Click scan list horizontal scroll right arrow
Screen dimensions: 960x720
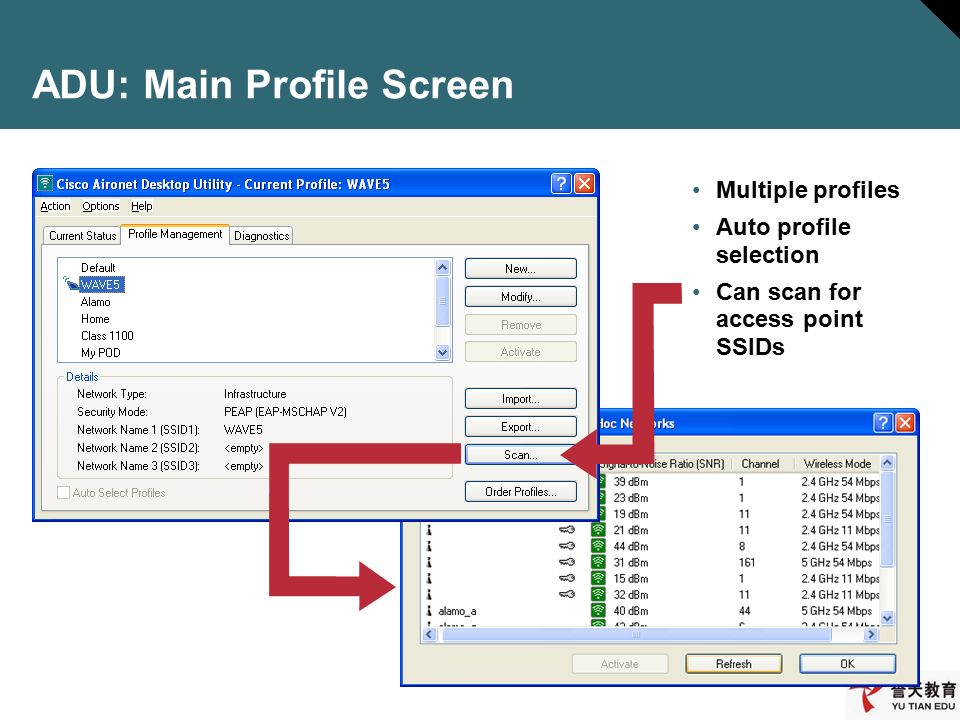[871, 634]
